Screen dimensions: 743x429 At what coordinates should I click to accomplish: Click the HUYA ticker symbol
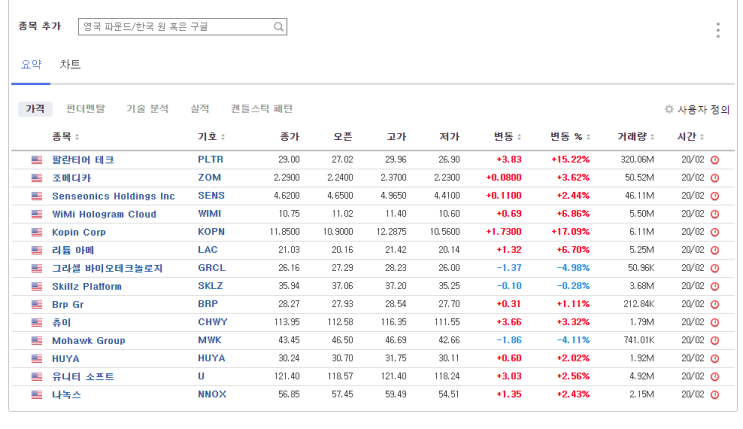click(x=211, y=358)
